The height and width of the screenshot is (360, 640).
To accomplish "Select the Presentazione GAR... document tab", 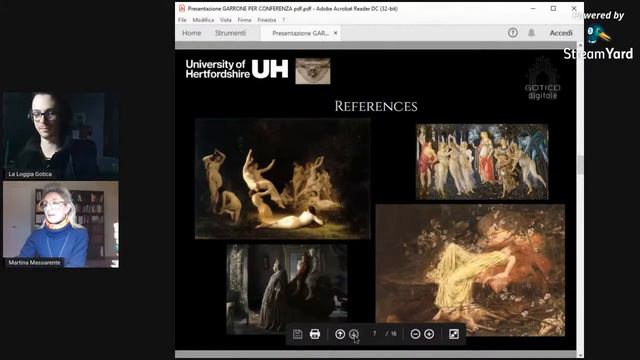I will (x=300, y=33).
